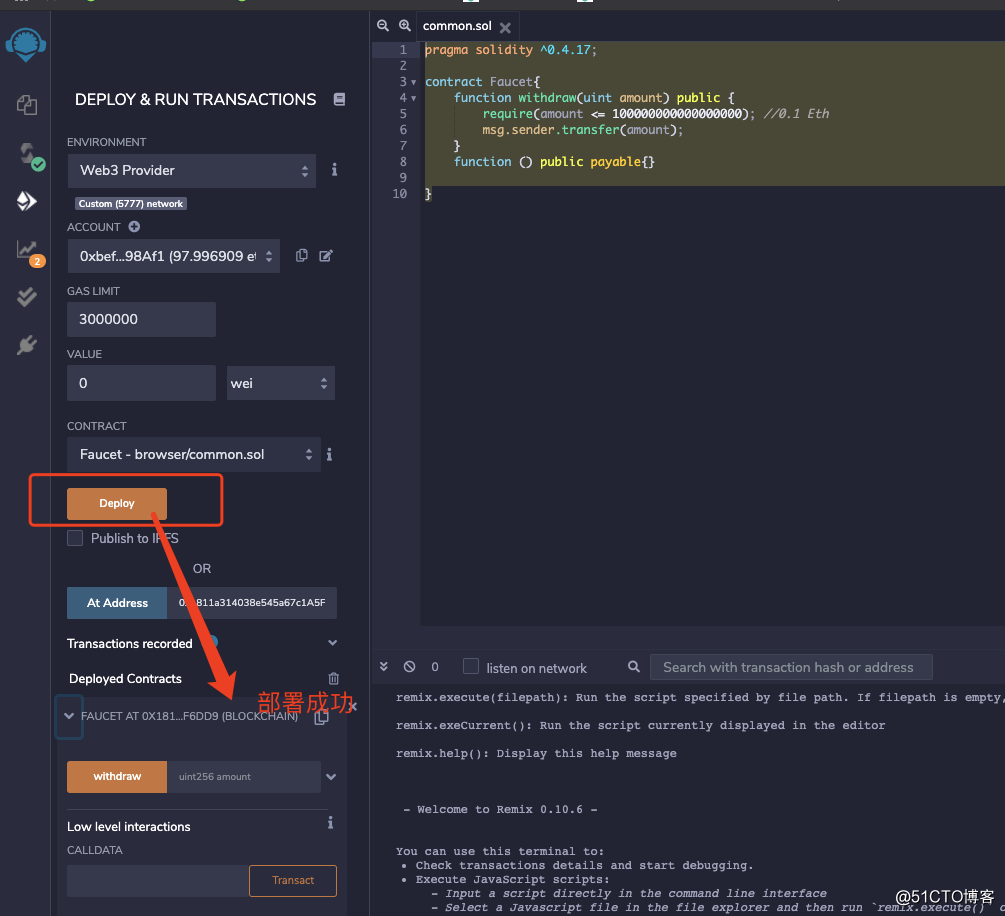
Task: Clear the terminal console
Action: [409, 667]
